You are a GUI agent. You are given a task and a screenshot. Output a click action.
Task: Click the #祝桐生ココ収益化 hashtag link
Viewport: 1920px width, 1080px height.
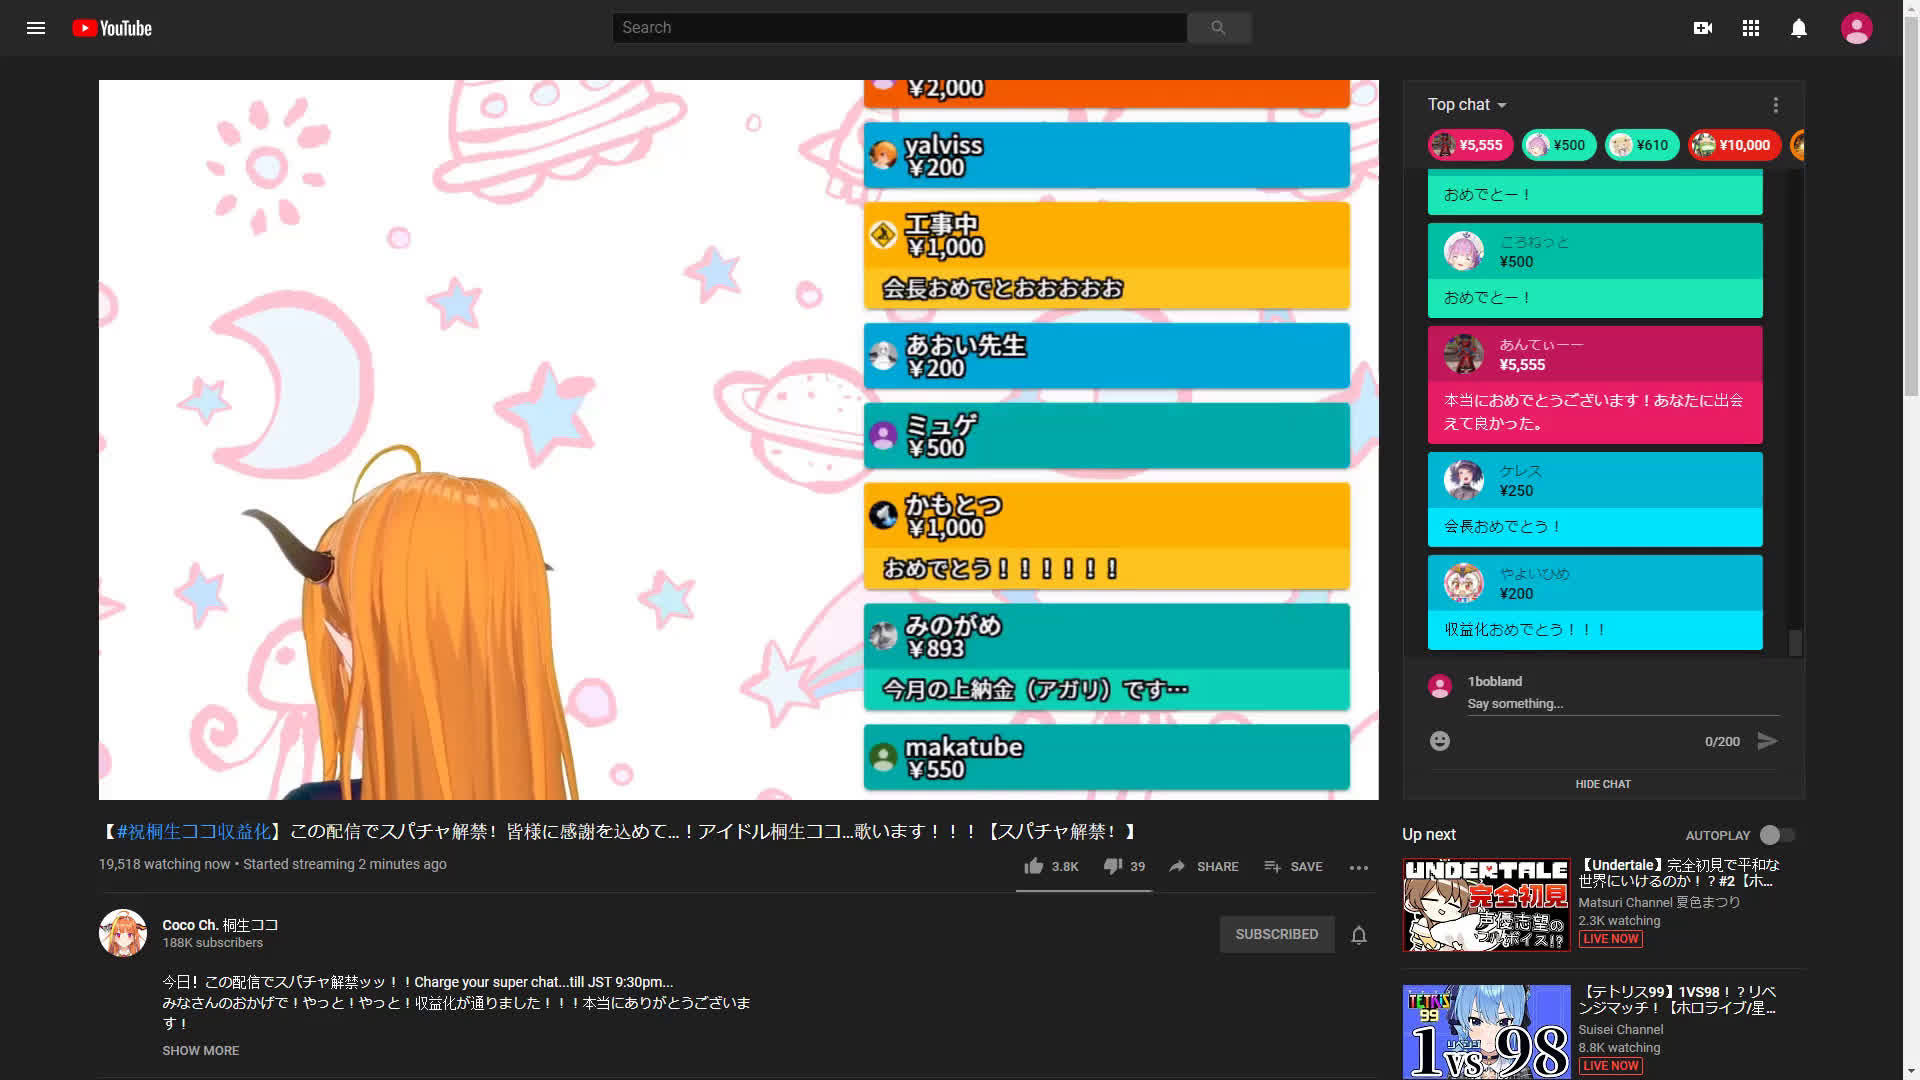tap(194, 832)
